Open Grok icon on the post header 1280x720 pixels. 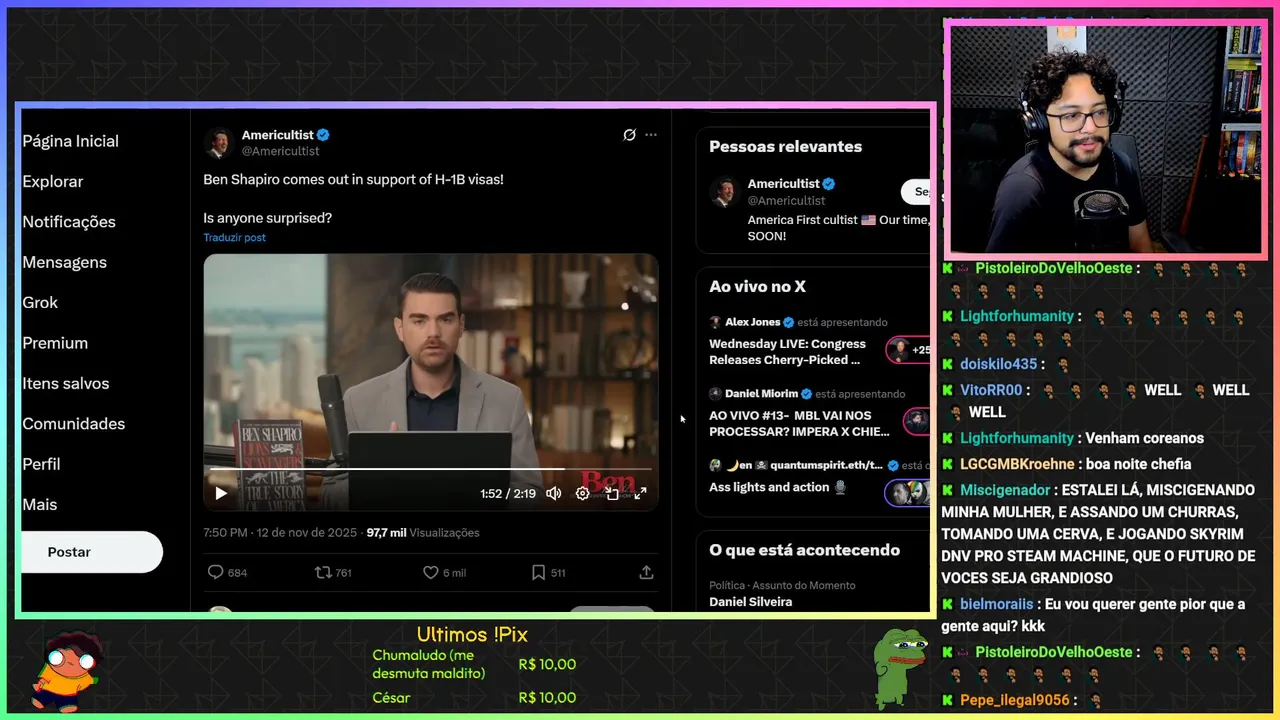click(x=629, y=135)
